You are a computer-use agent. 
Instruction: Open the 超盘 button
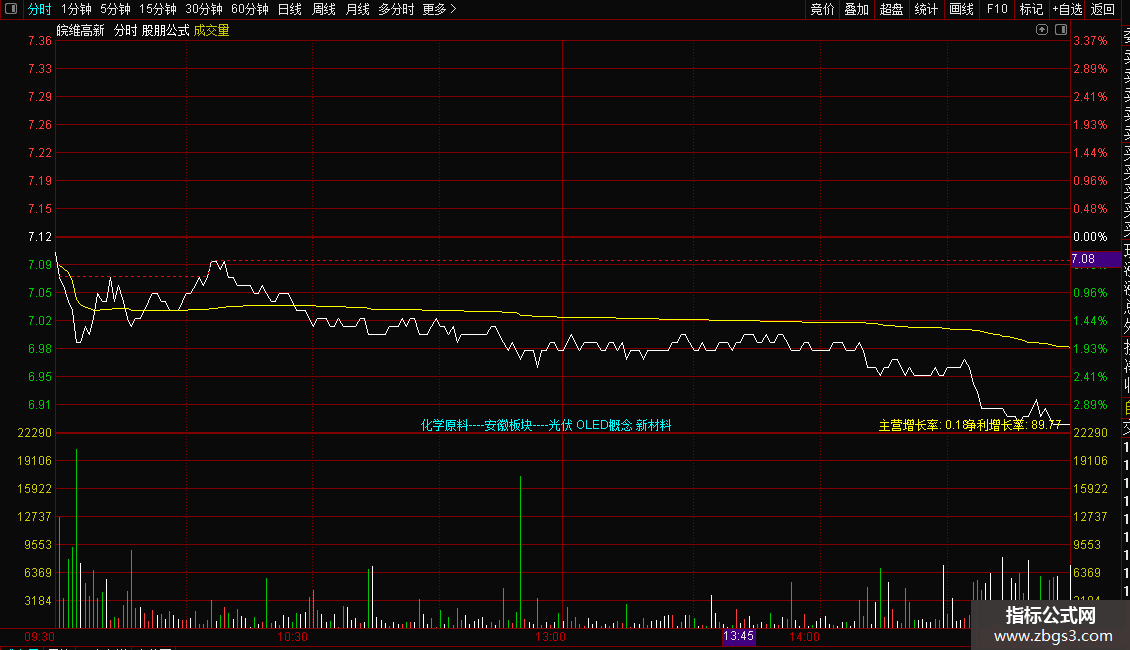(x=891, y=9)
